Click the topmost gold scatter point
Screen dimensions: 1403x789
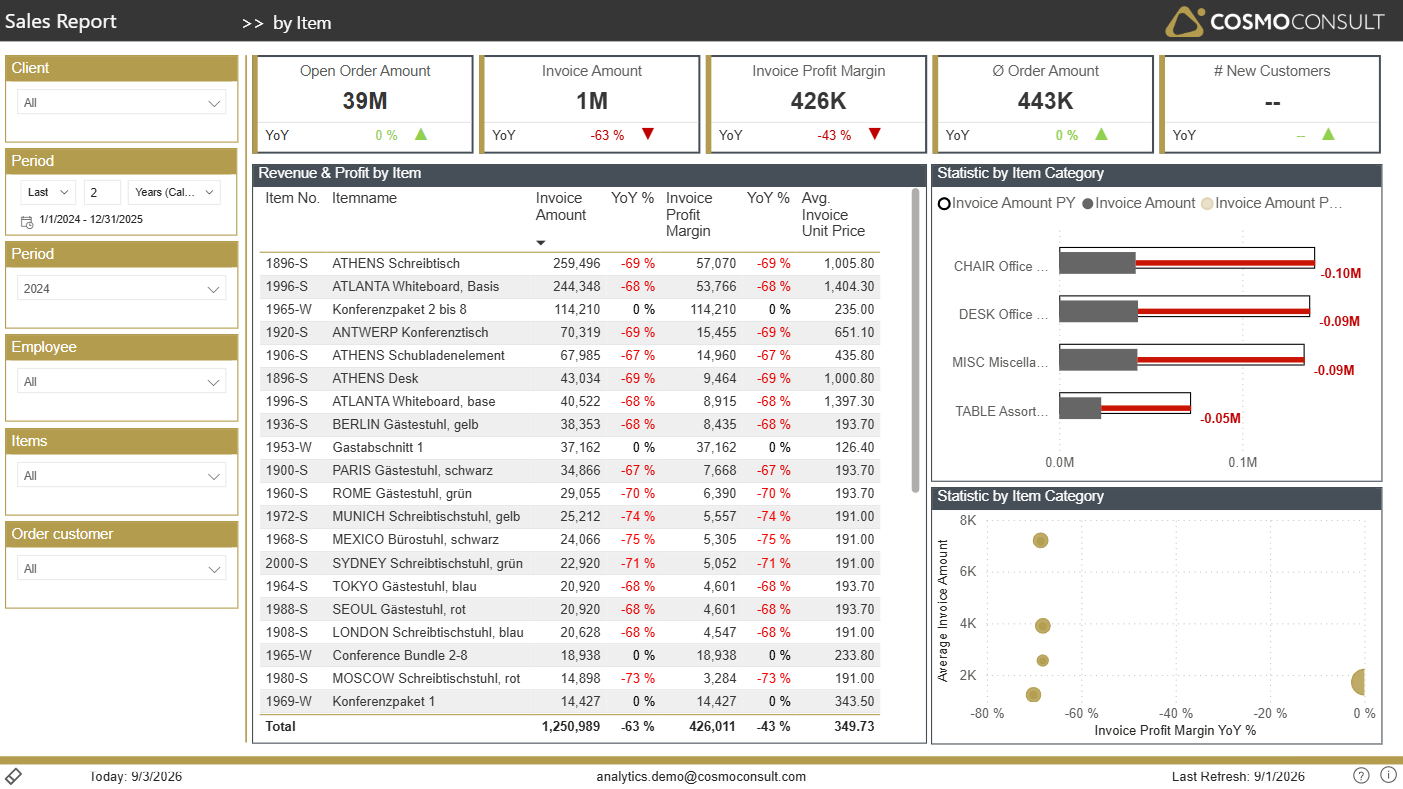(1040, 540)
